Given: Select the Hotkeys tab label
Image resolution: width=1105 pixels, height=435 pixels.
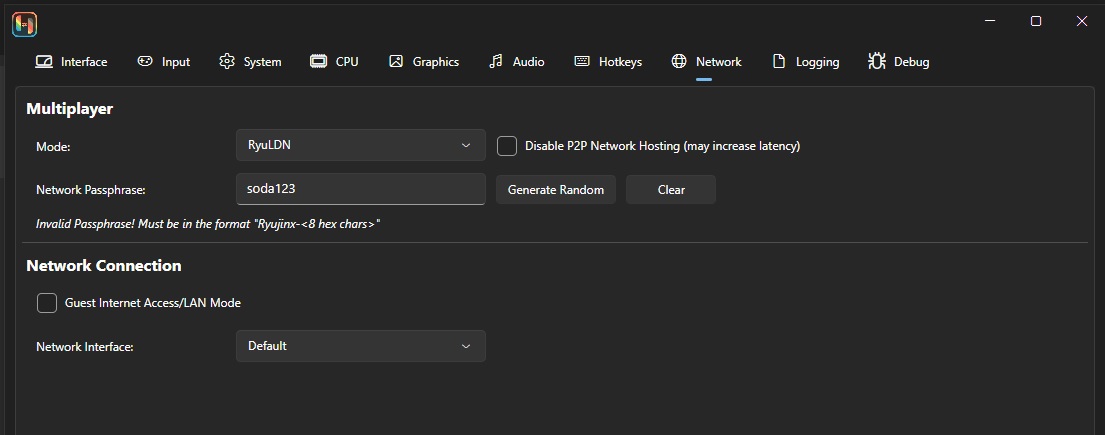Looking at the screenshot, I should [x=620, y=62].
